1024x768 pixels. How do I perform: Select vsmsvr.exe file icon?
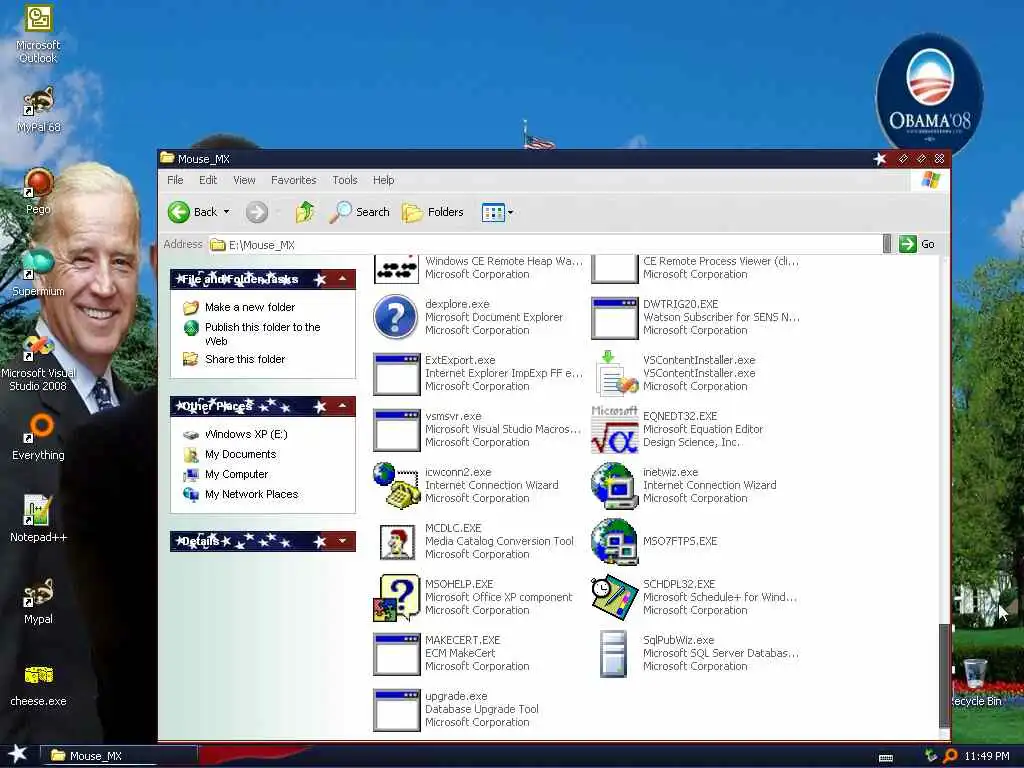click(x=396, y=430)
